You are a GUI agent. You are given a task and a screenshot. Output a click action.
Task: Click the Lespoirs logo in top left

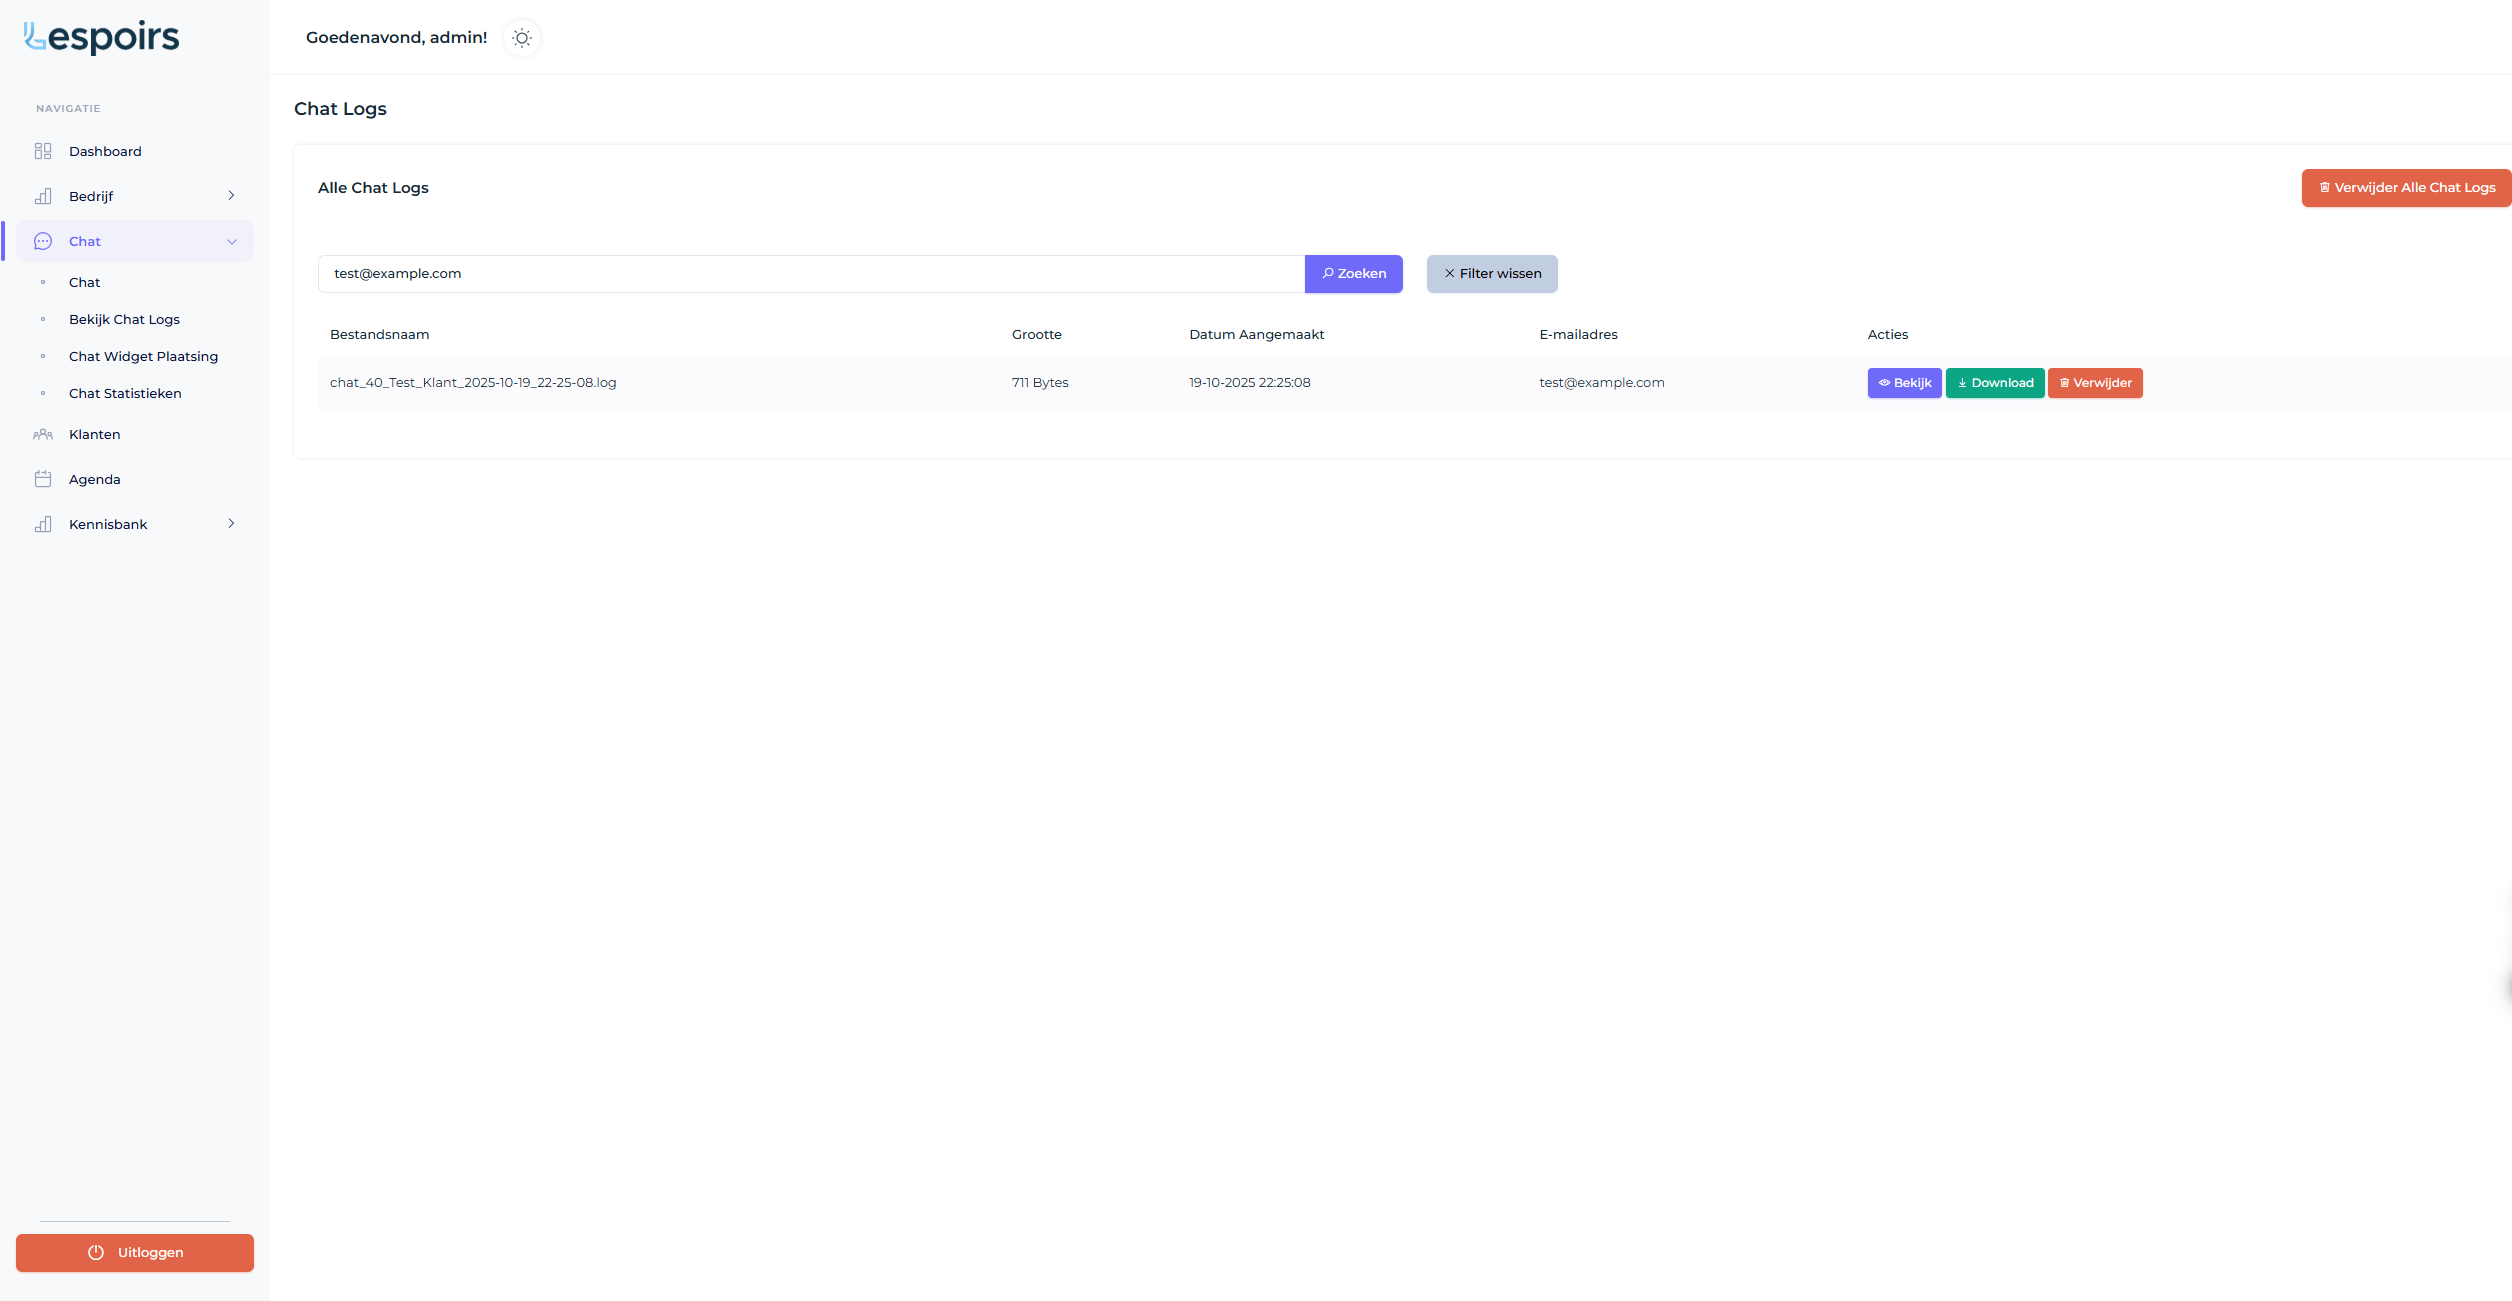click(100, 36)
